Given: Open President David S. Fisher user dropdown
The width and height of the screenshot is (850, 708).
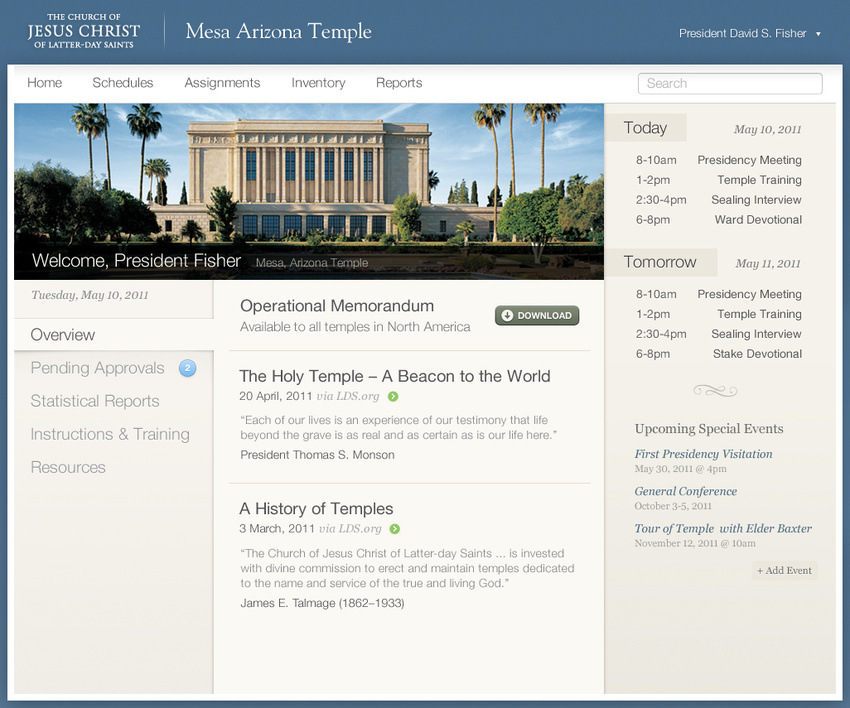Looking at the screenshot, I should pyautogui.click(x=750, y=34).
